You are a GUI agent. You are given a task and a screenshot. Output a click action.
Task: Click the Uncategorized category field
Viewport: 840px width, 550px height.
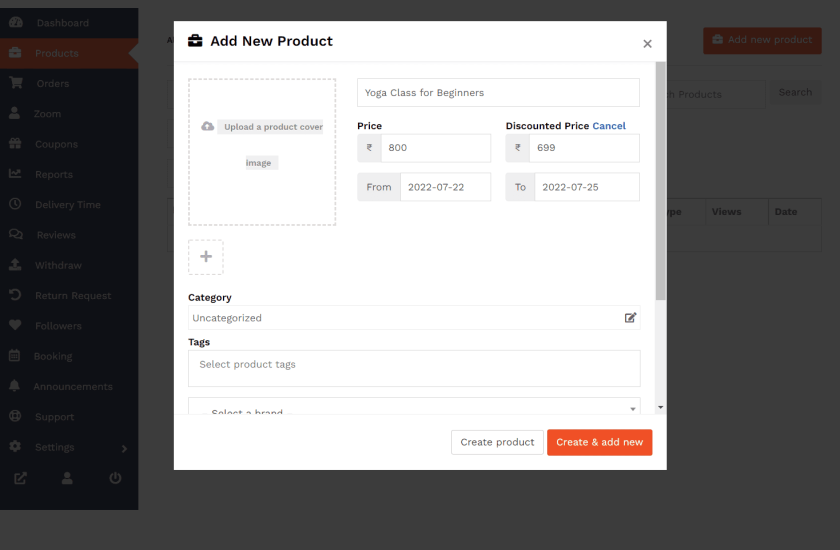(x=414, y=318)
